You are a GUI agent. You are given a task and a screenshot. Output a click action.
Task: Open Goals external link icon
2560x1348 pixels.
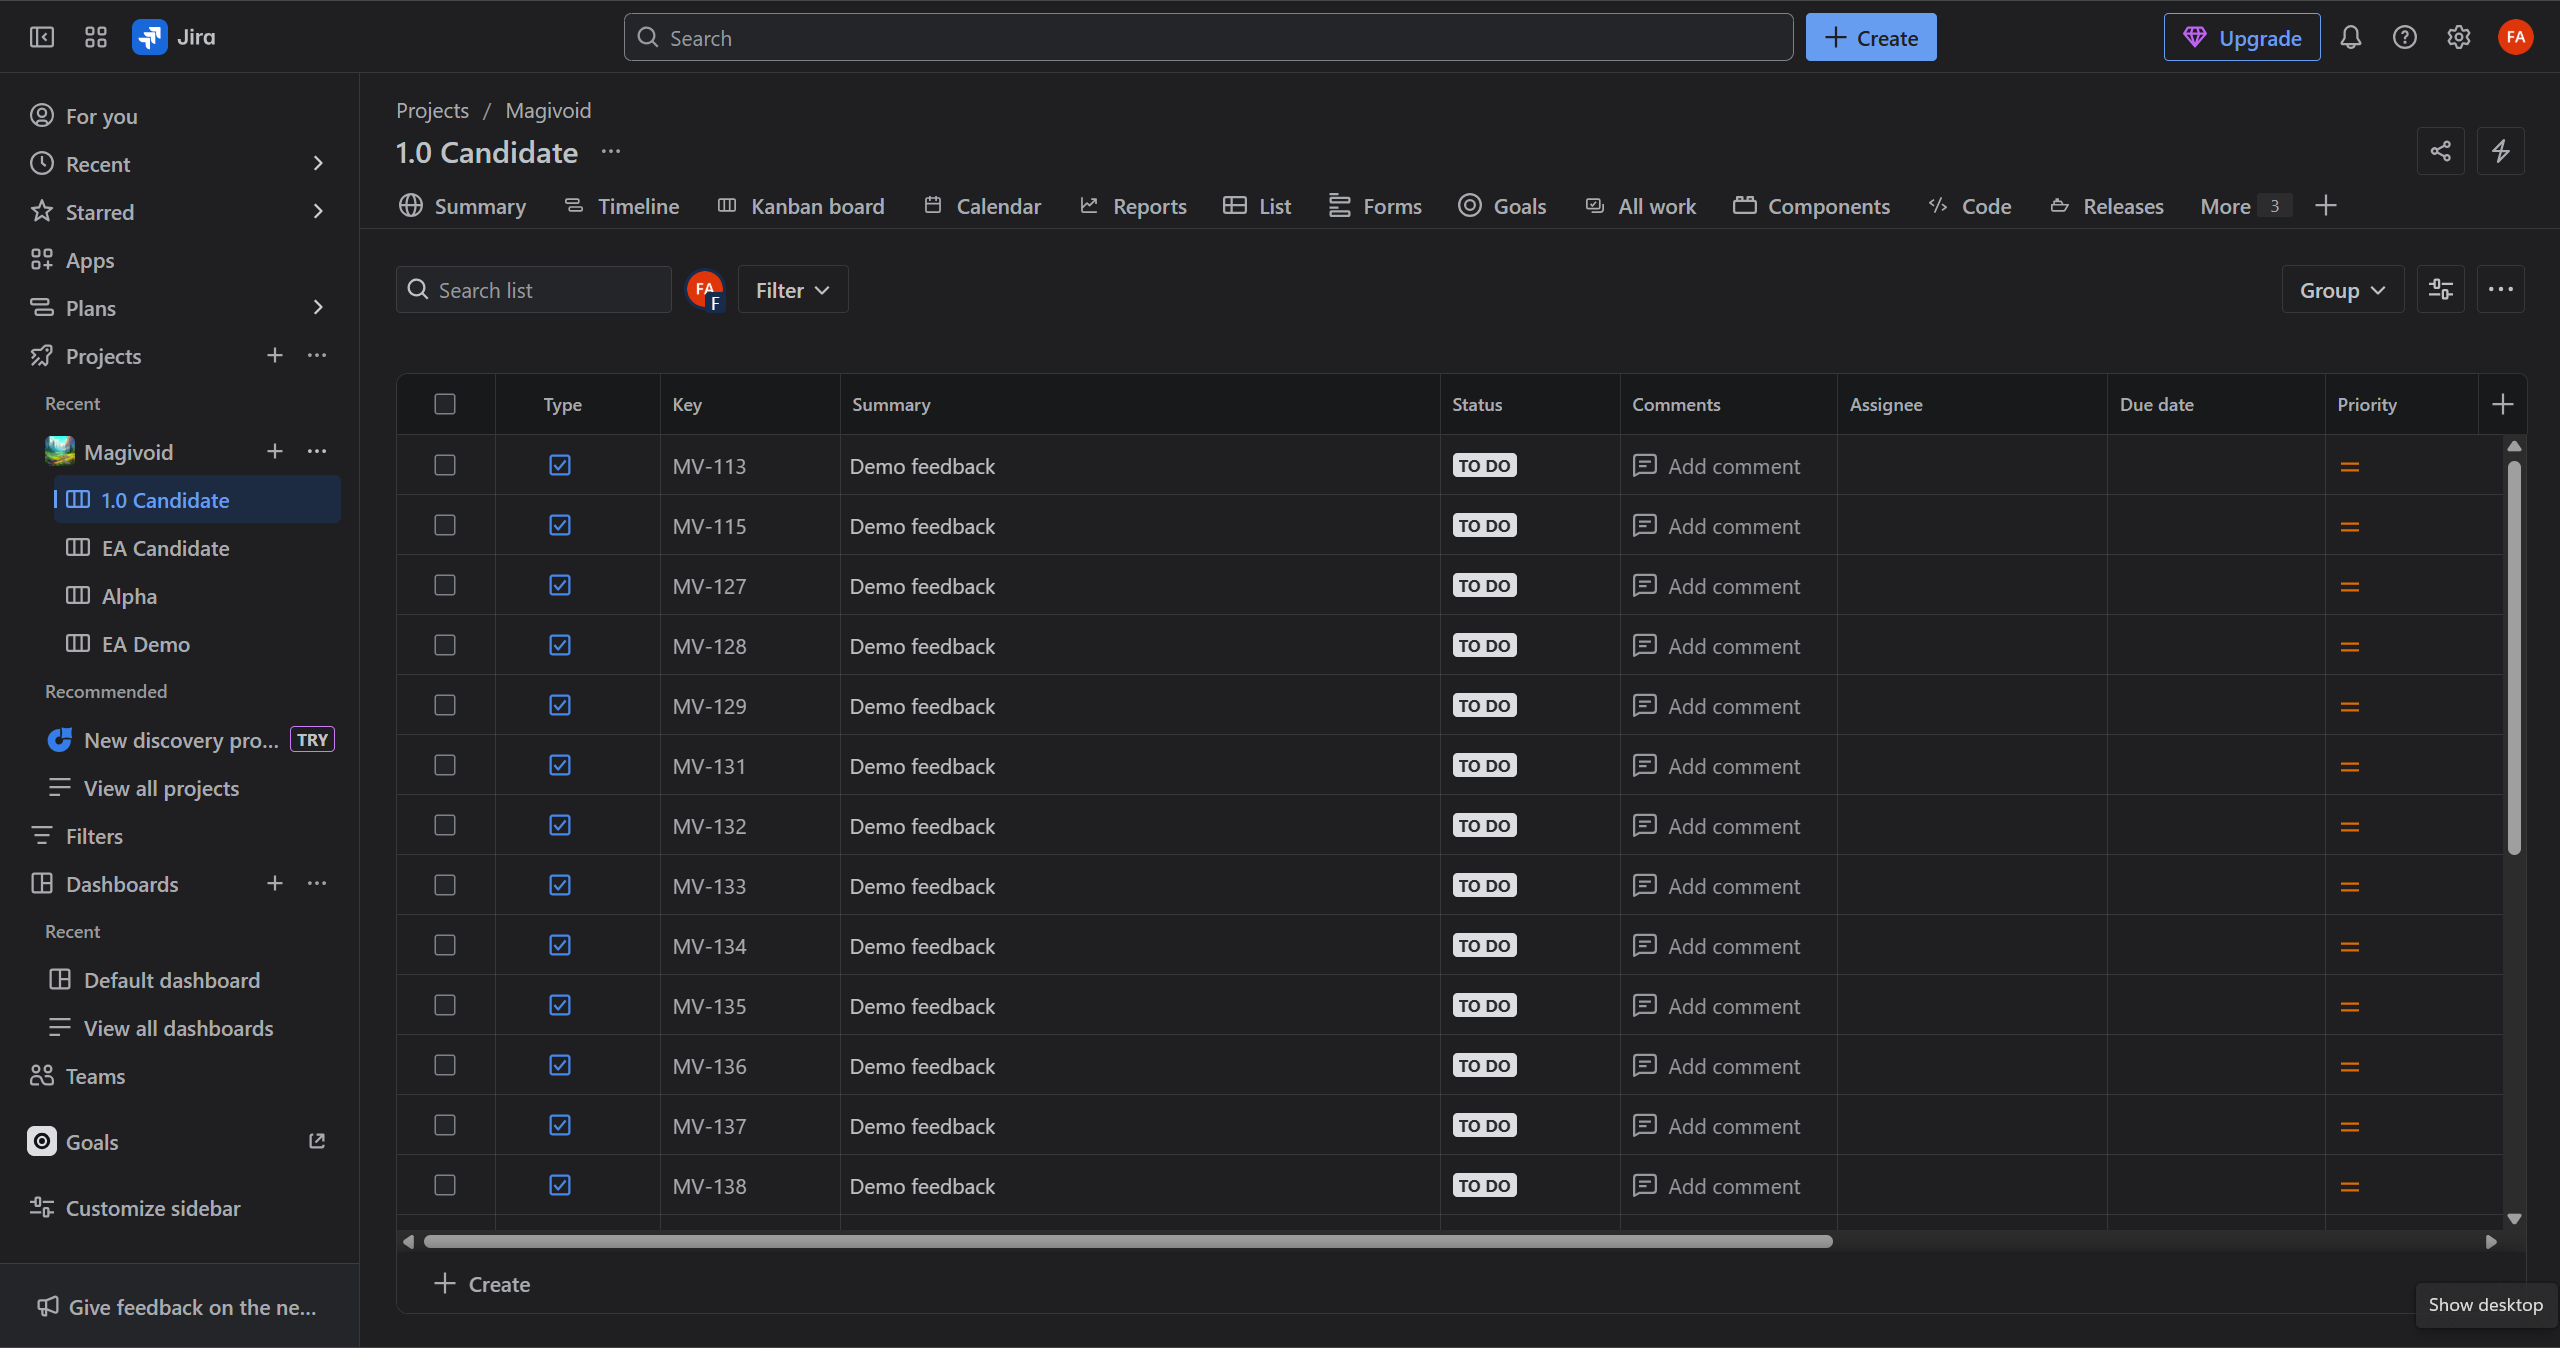(x=317, y=1141)
